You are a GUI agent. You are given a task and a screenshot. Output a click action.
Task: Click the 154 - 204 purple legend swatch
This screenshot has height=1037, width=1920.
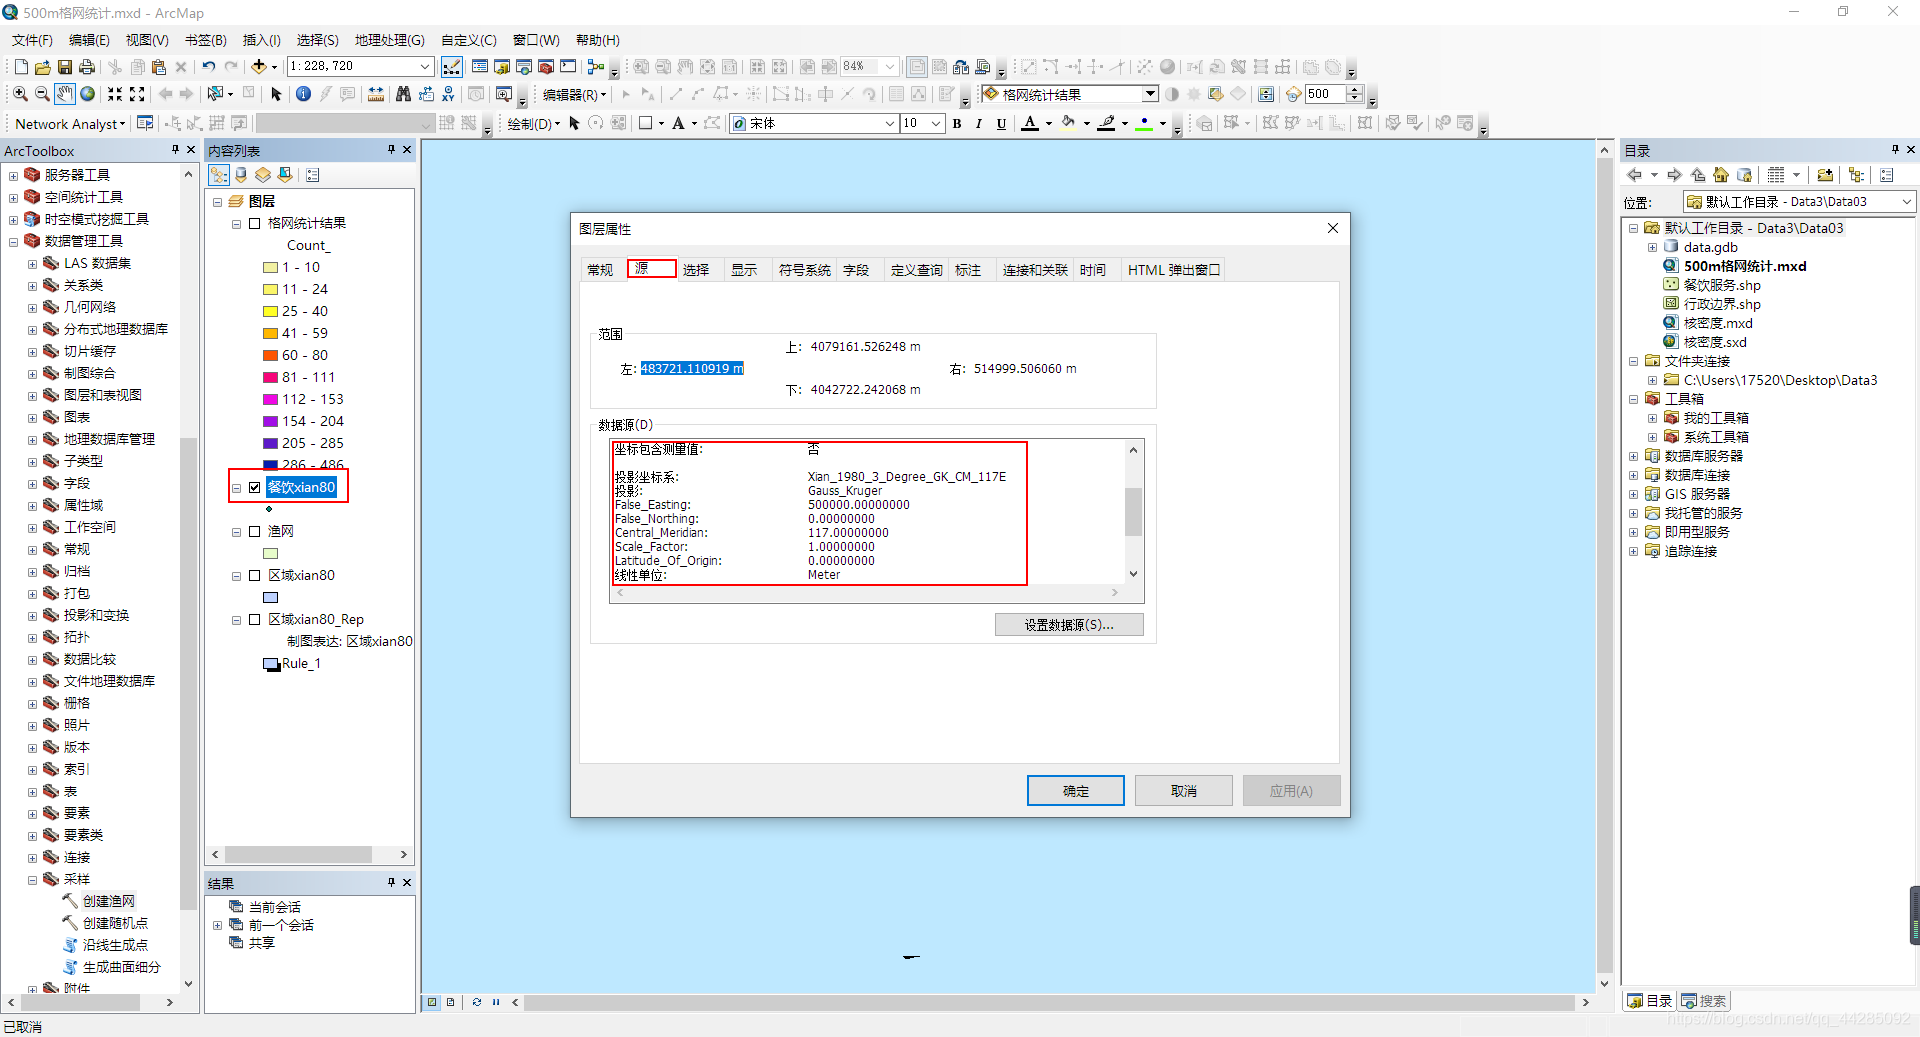(270, 422)
